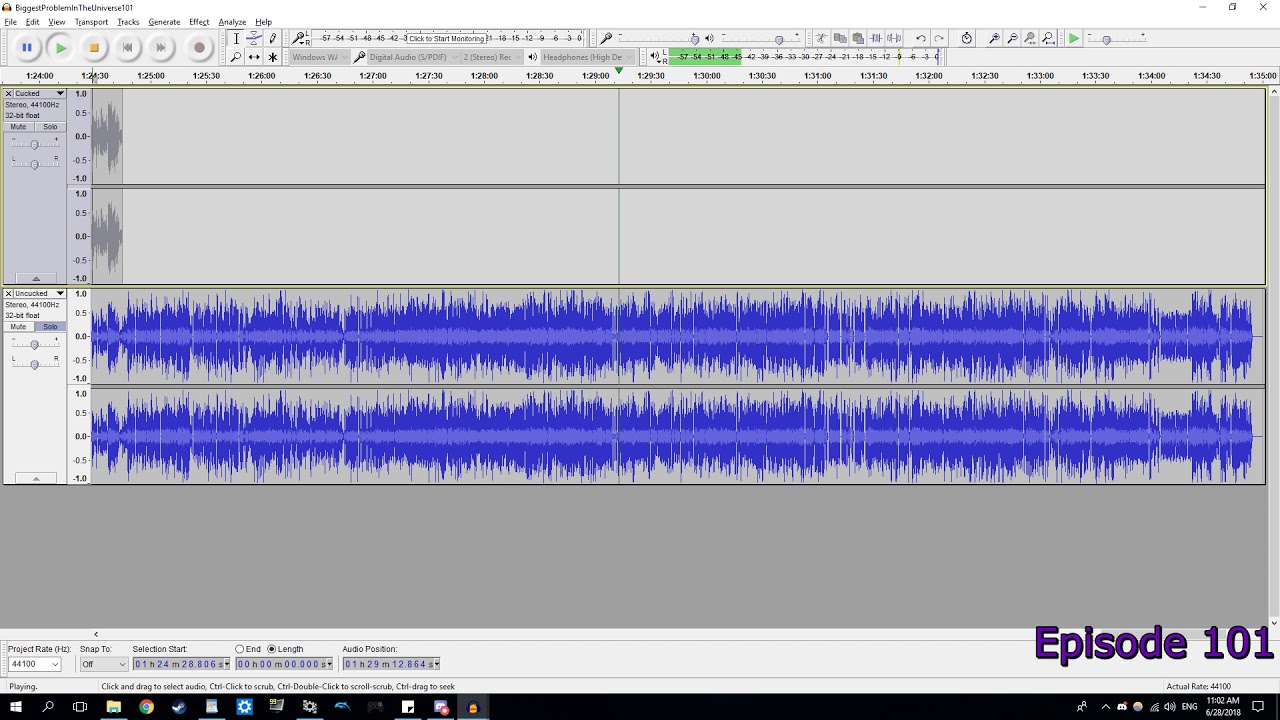Image resolution: width=1280 pixels, height=720 pixels.
Task: Open the Generate menu
Action: coord(164,22)
